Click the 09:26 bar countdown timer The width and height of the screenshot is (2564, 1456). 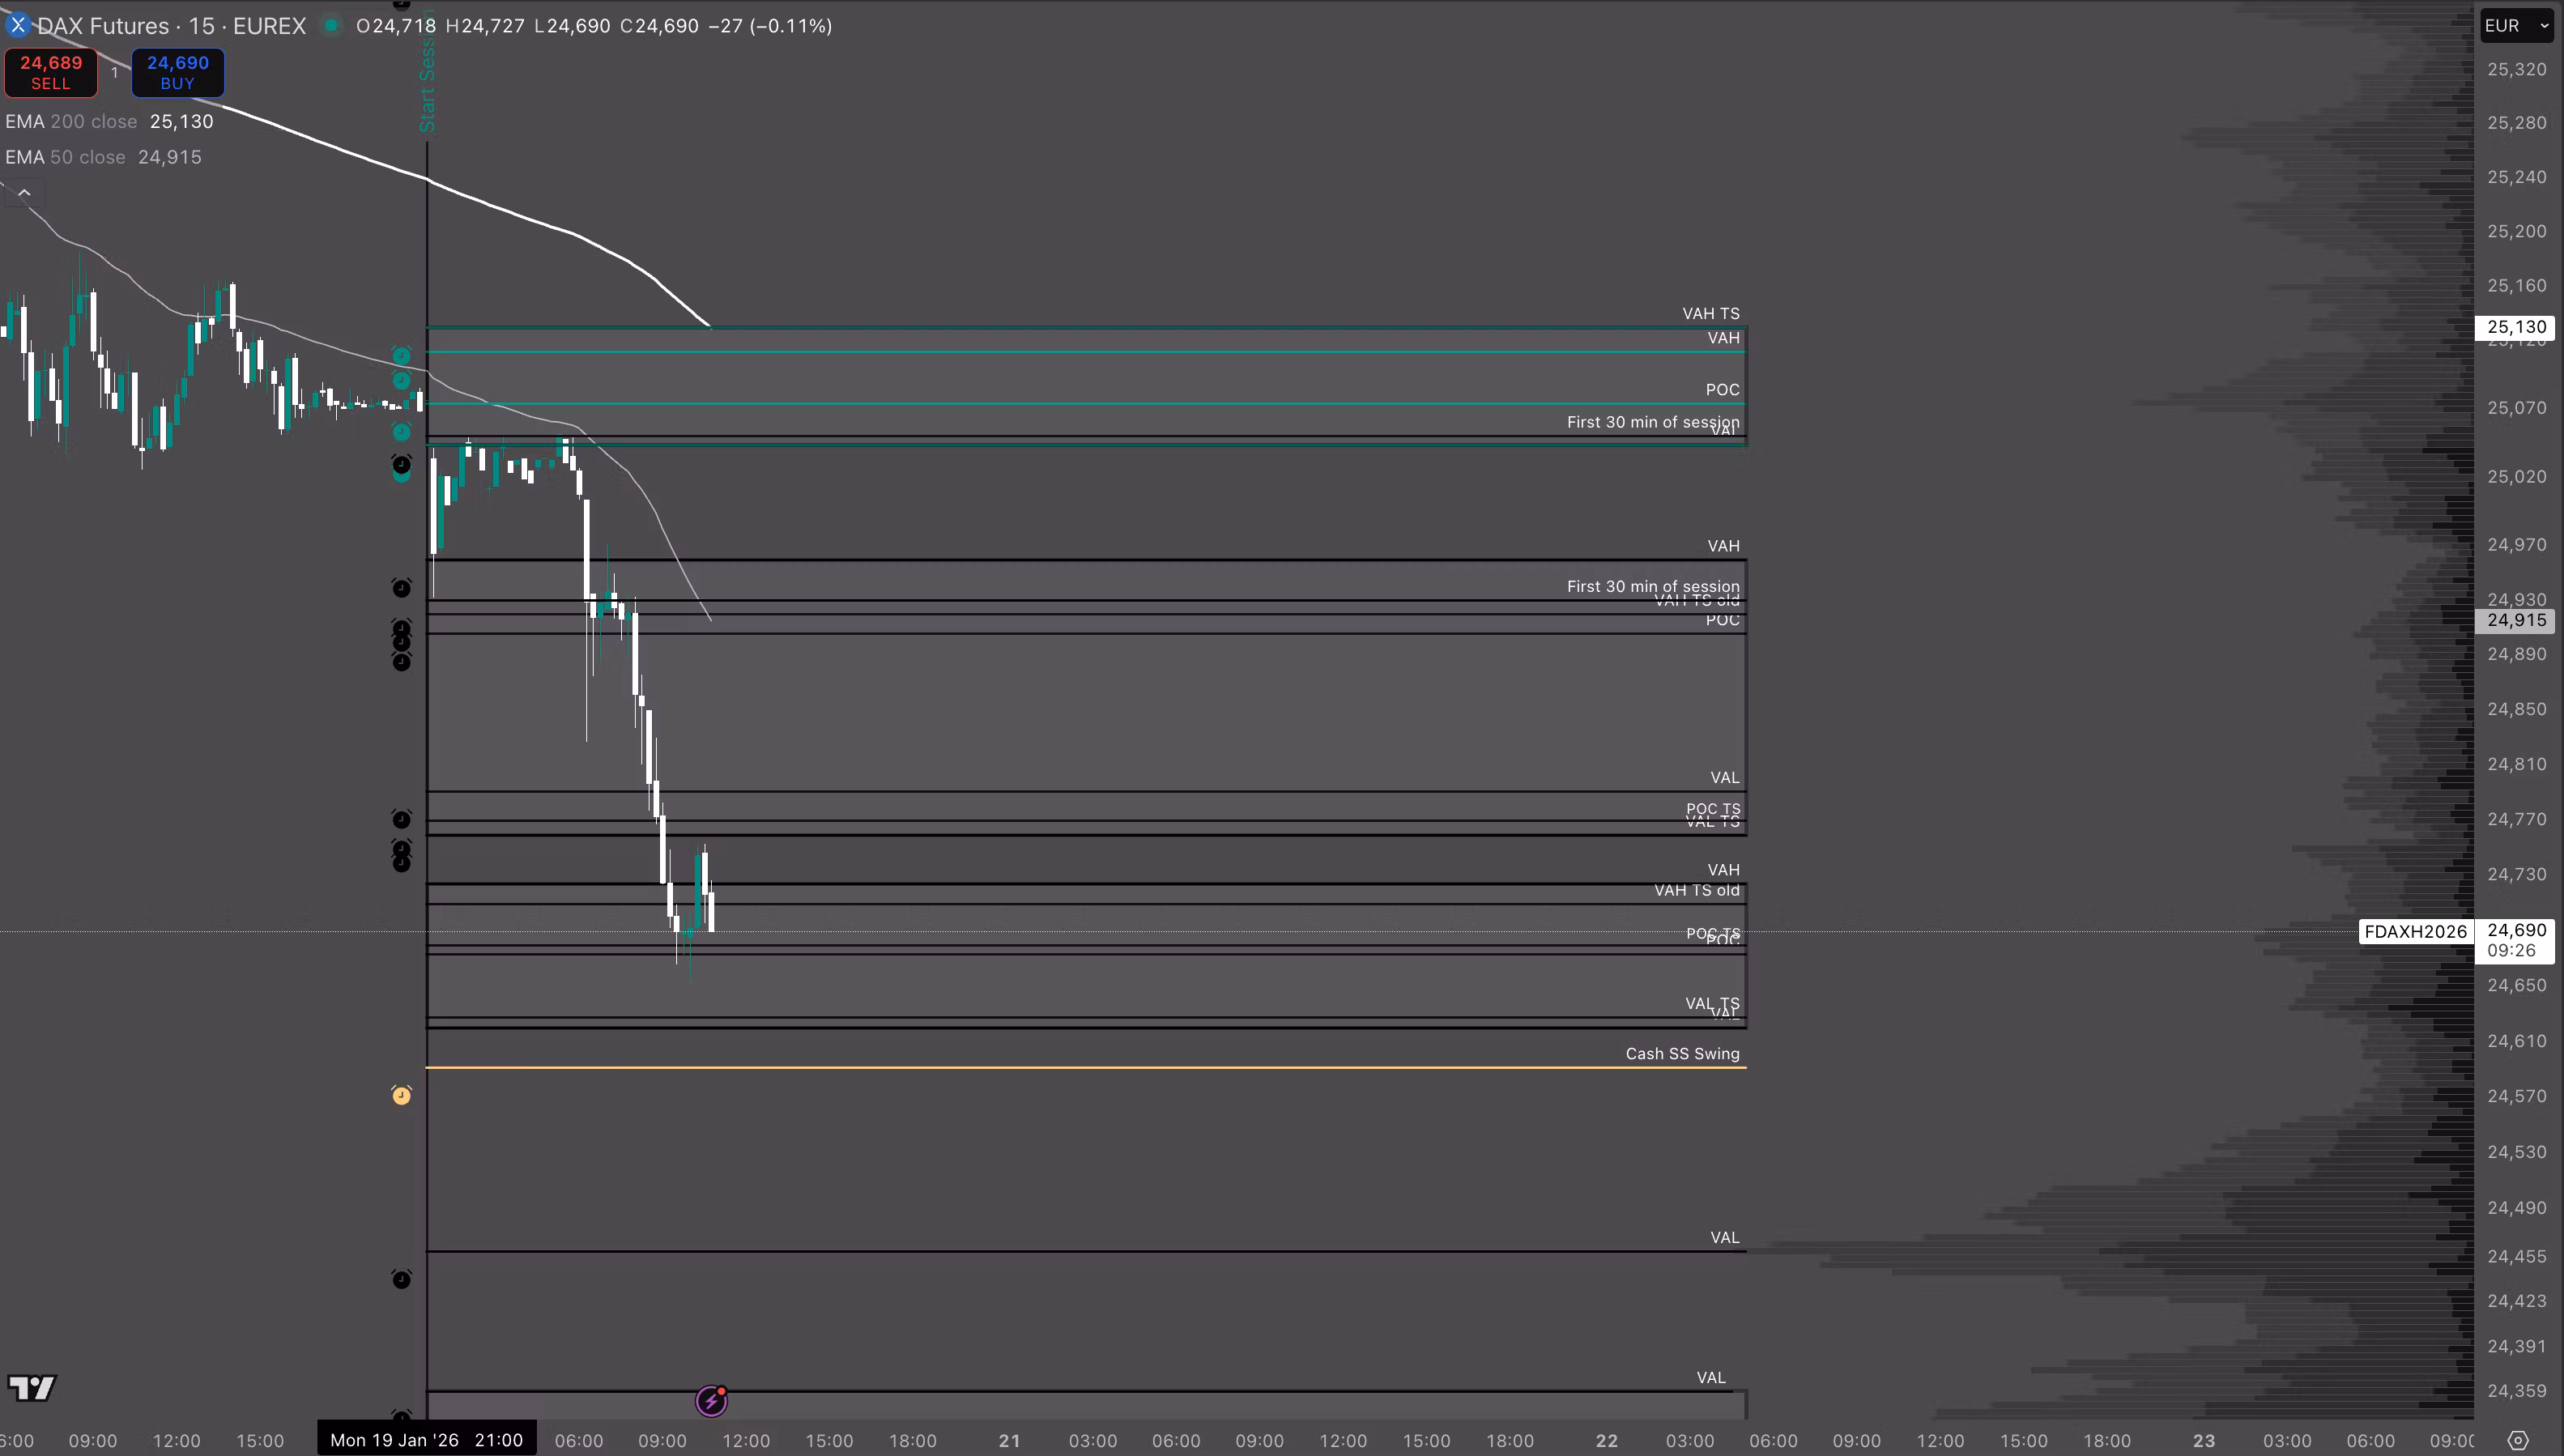[x=2511, y=951]
